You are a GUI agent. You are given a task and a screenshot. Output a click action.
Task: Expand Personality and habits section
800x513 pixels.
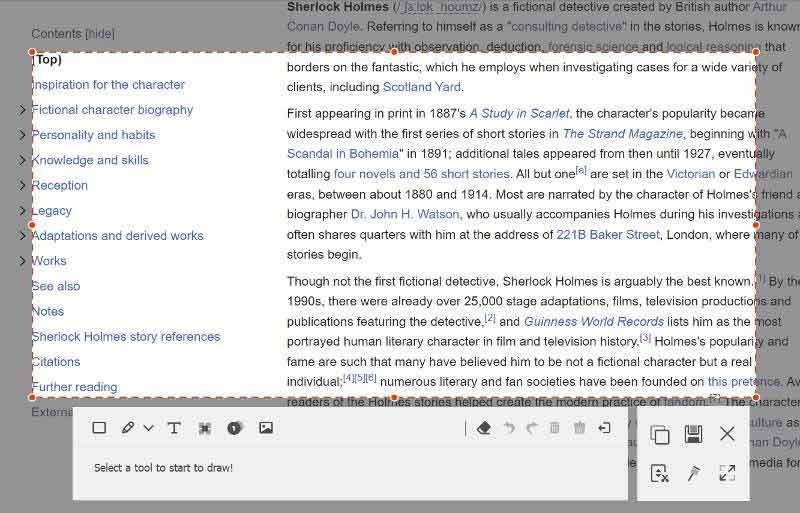pos(22,135)
